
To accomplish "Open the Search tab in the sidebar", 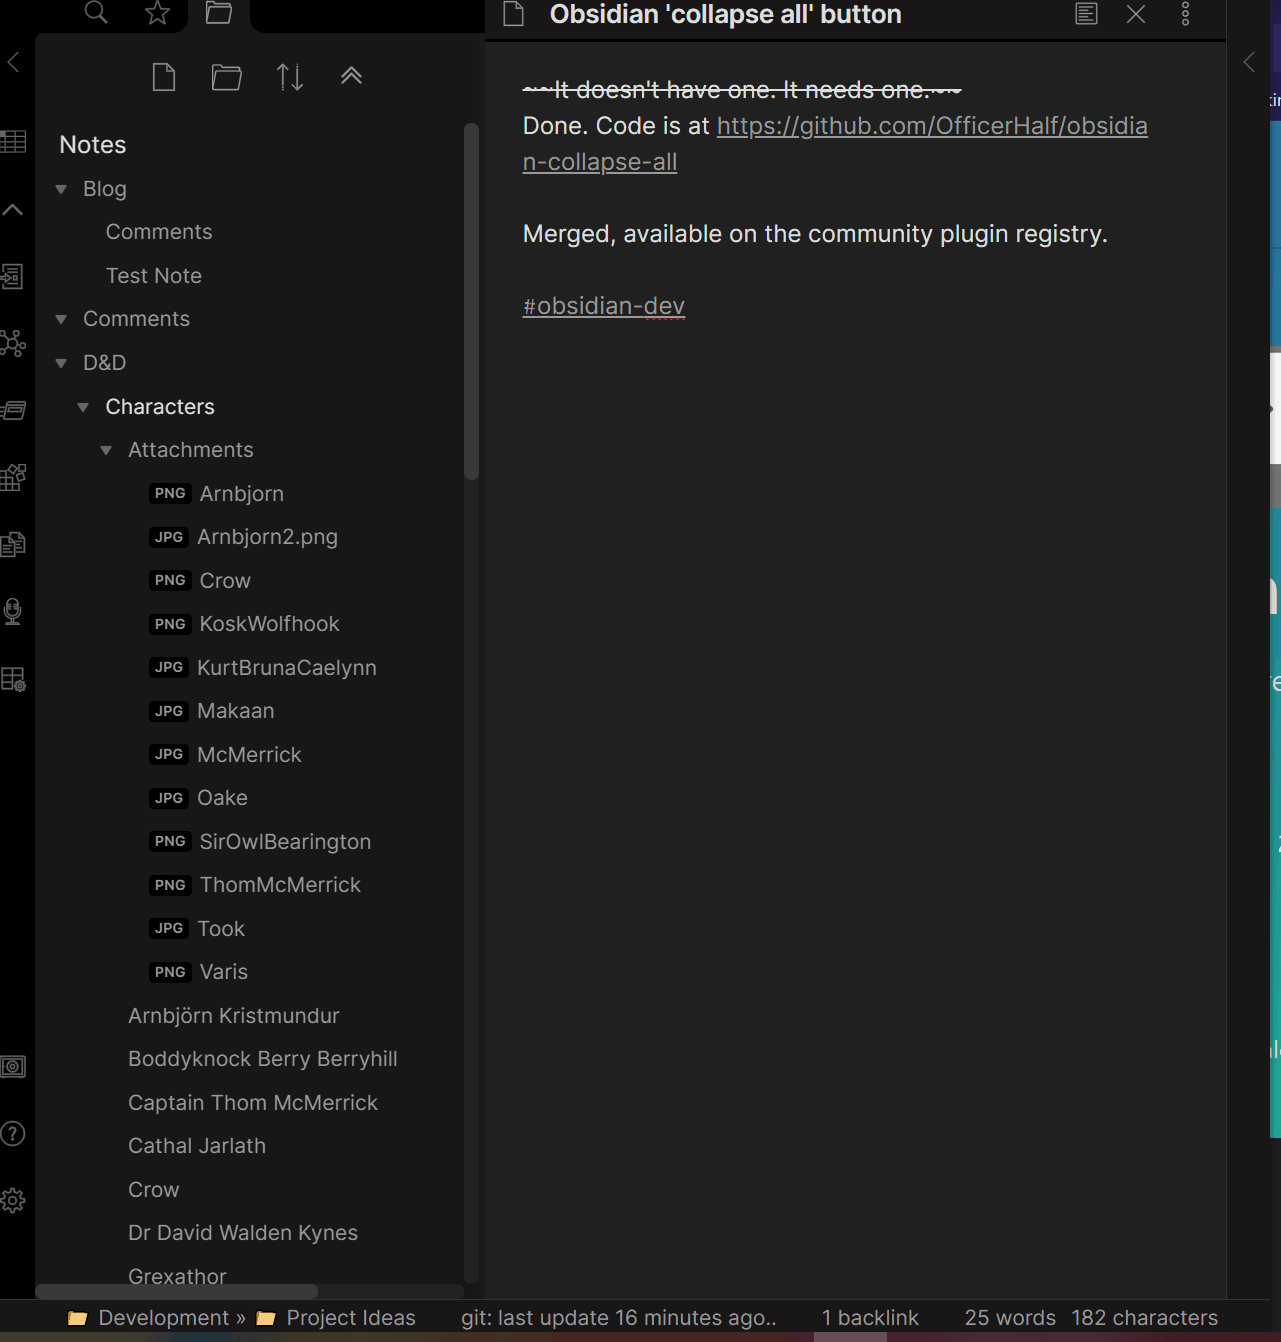I will [96, 12].
